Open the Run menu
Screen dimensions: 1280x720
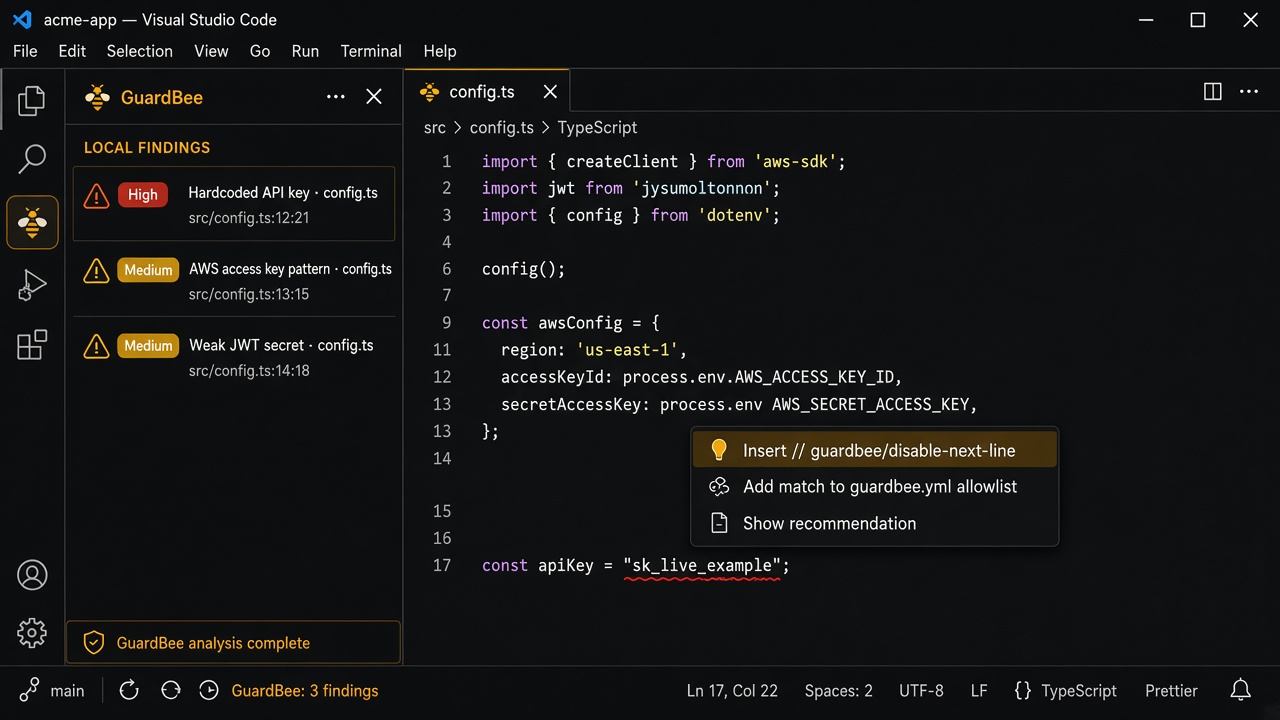[x=305, y=51]
